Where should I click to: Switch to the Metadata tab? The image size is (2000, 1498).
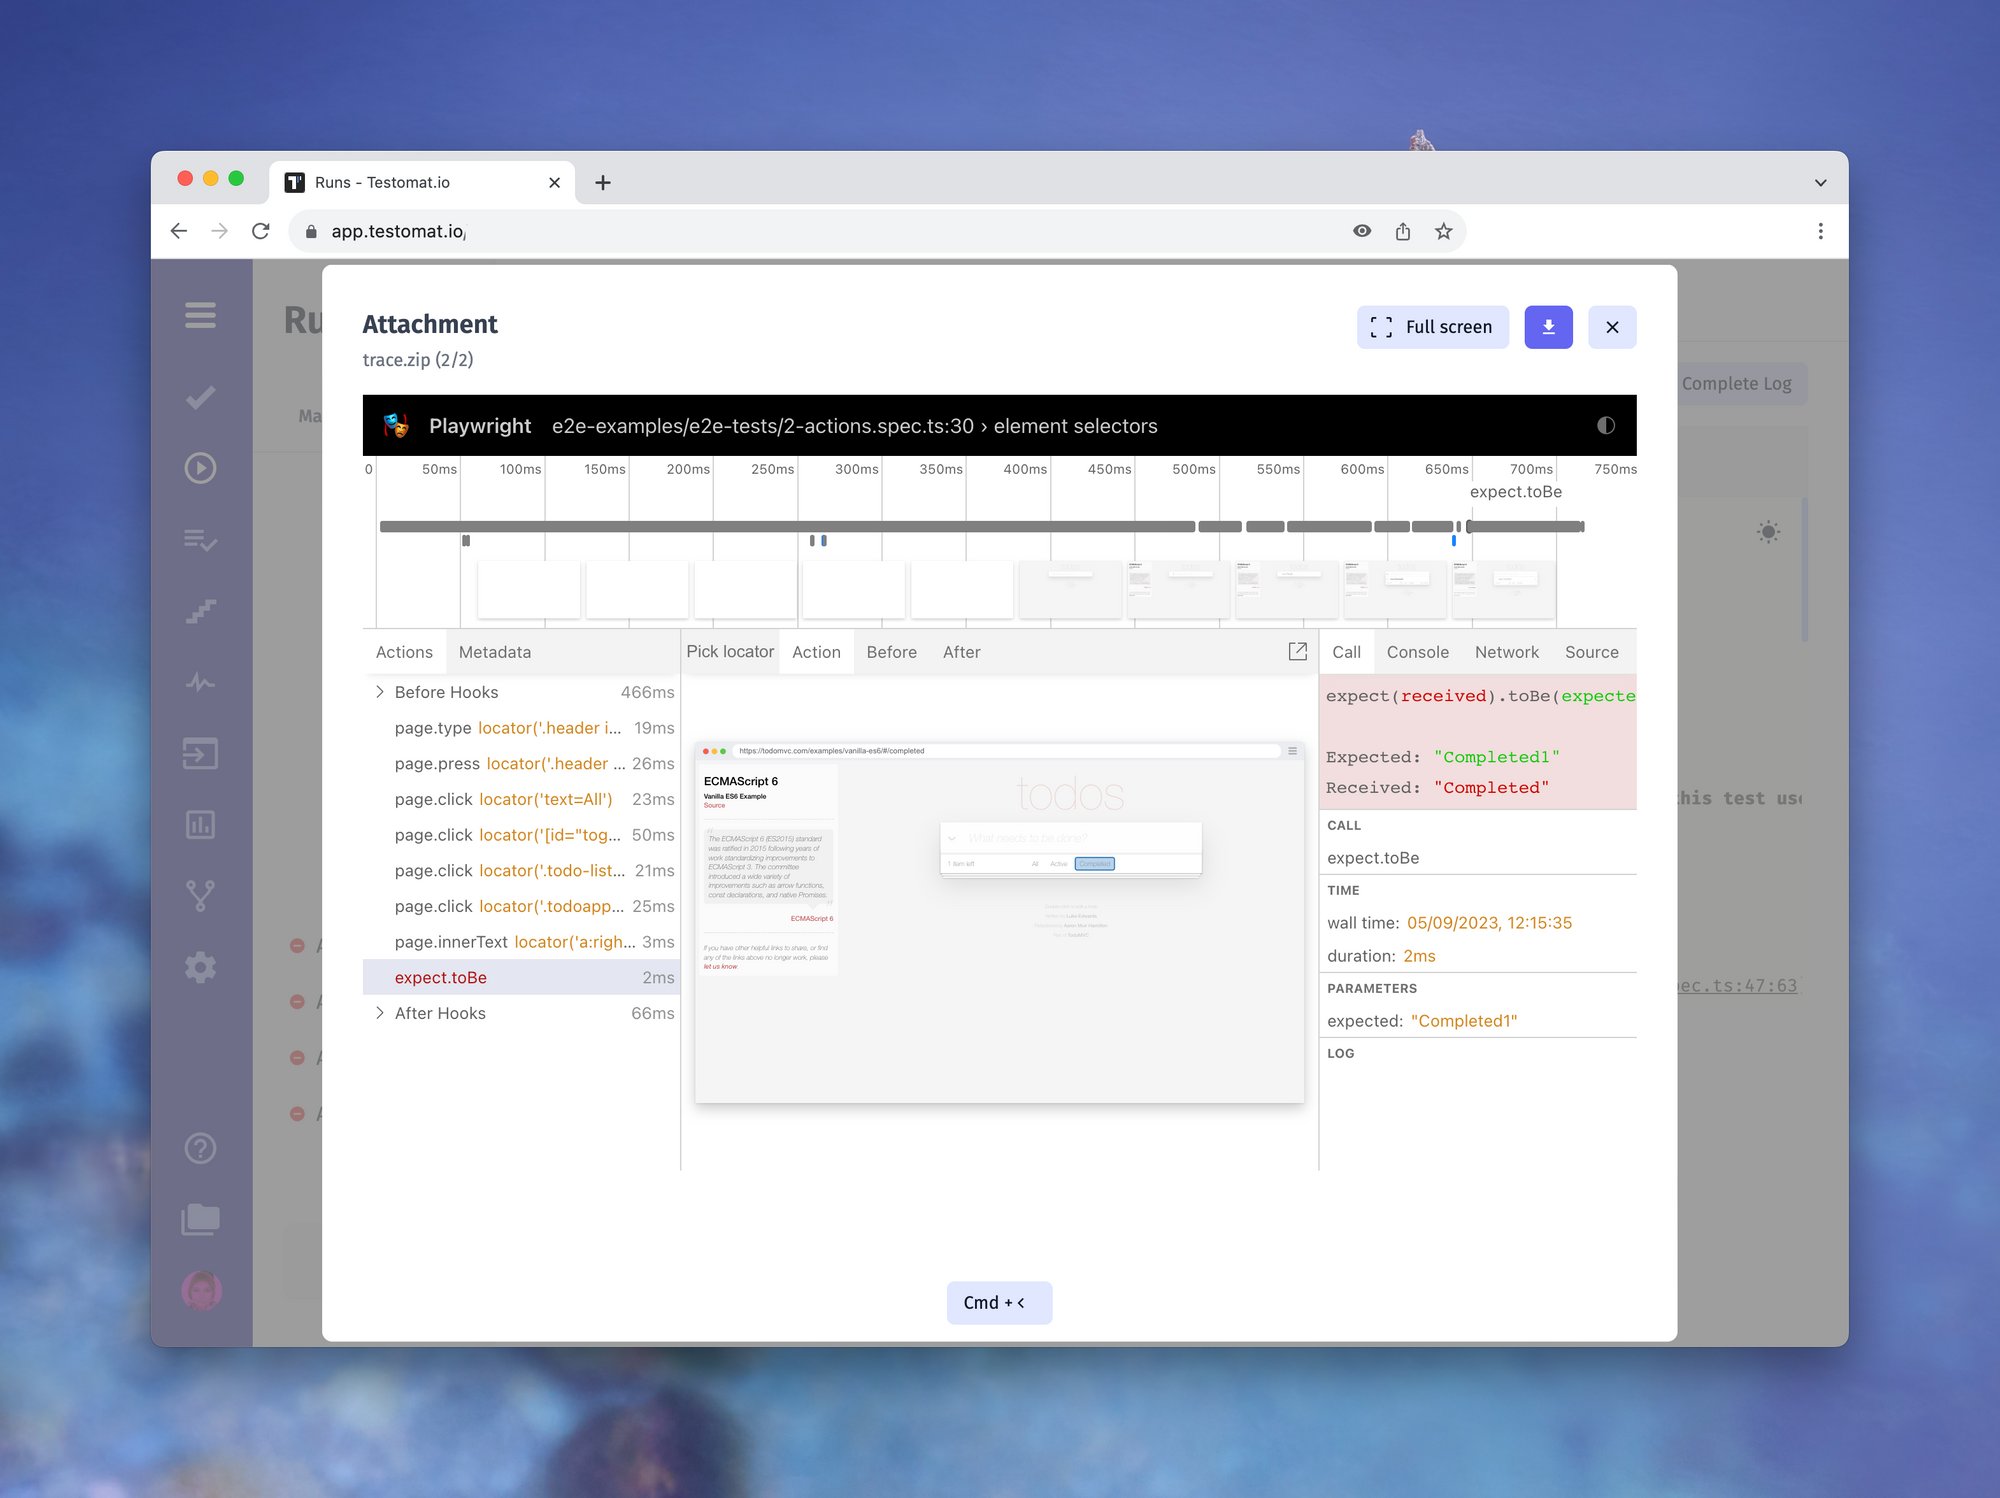point(494,651)
